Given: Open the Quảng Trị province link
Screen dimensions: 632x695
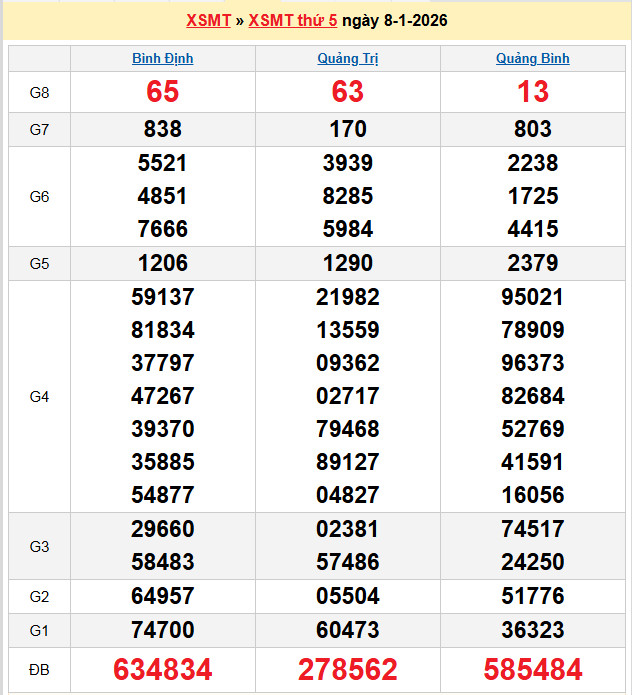Looking at the screenshot, I should pos(347,59).
